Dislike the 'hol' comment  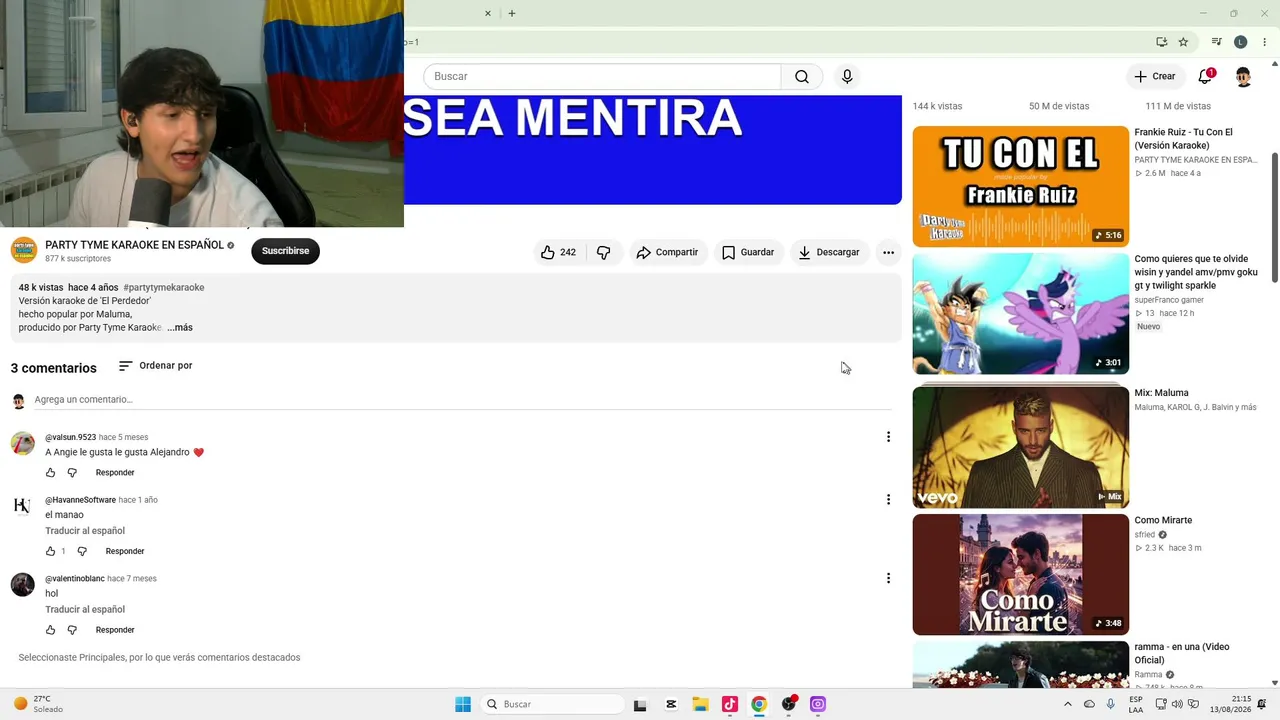click(72, 630)
